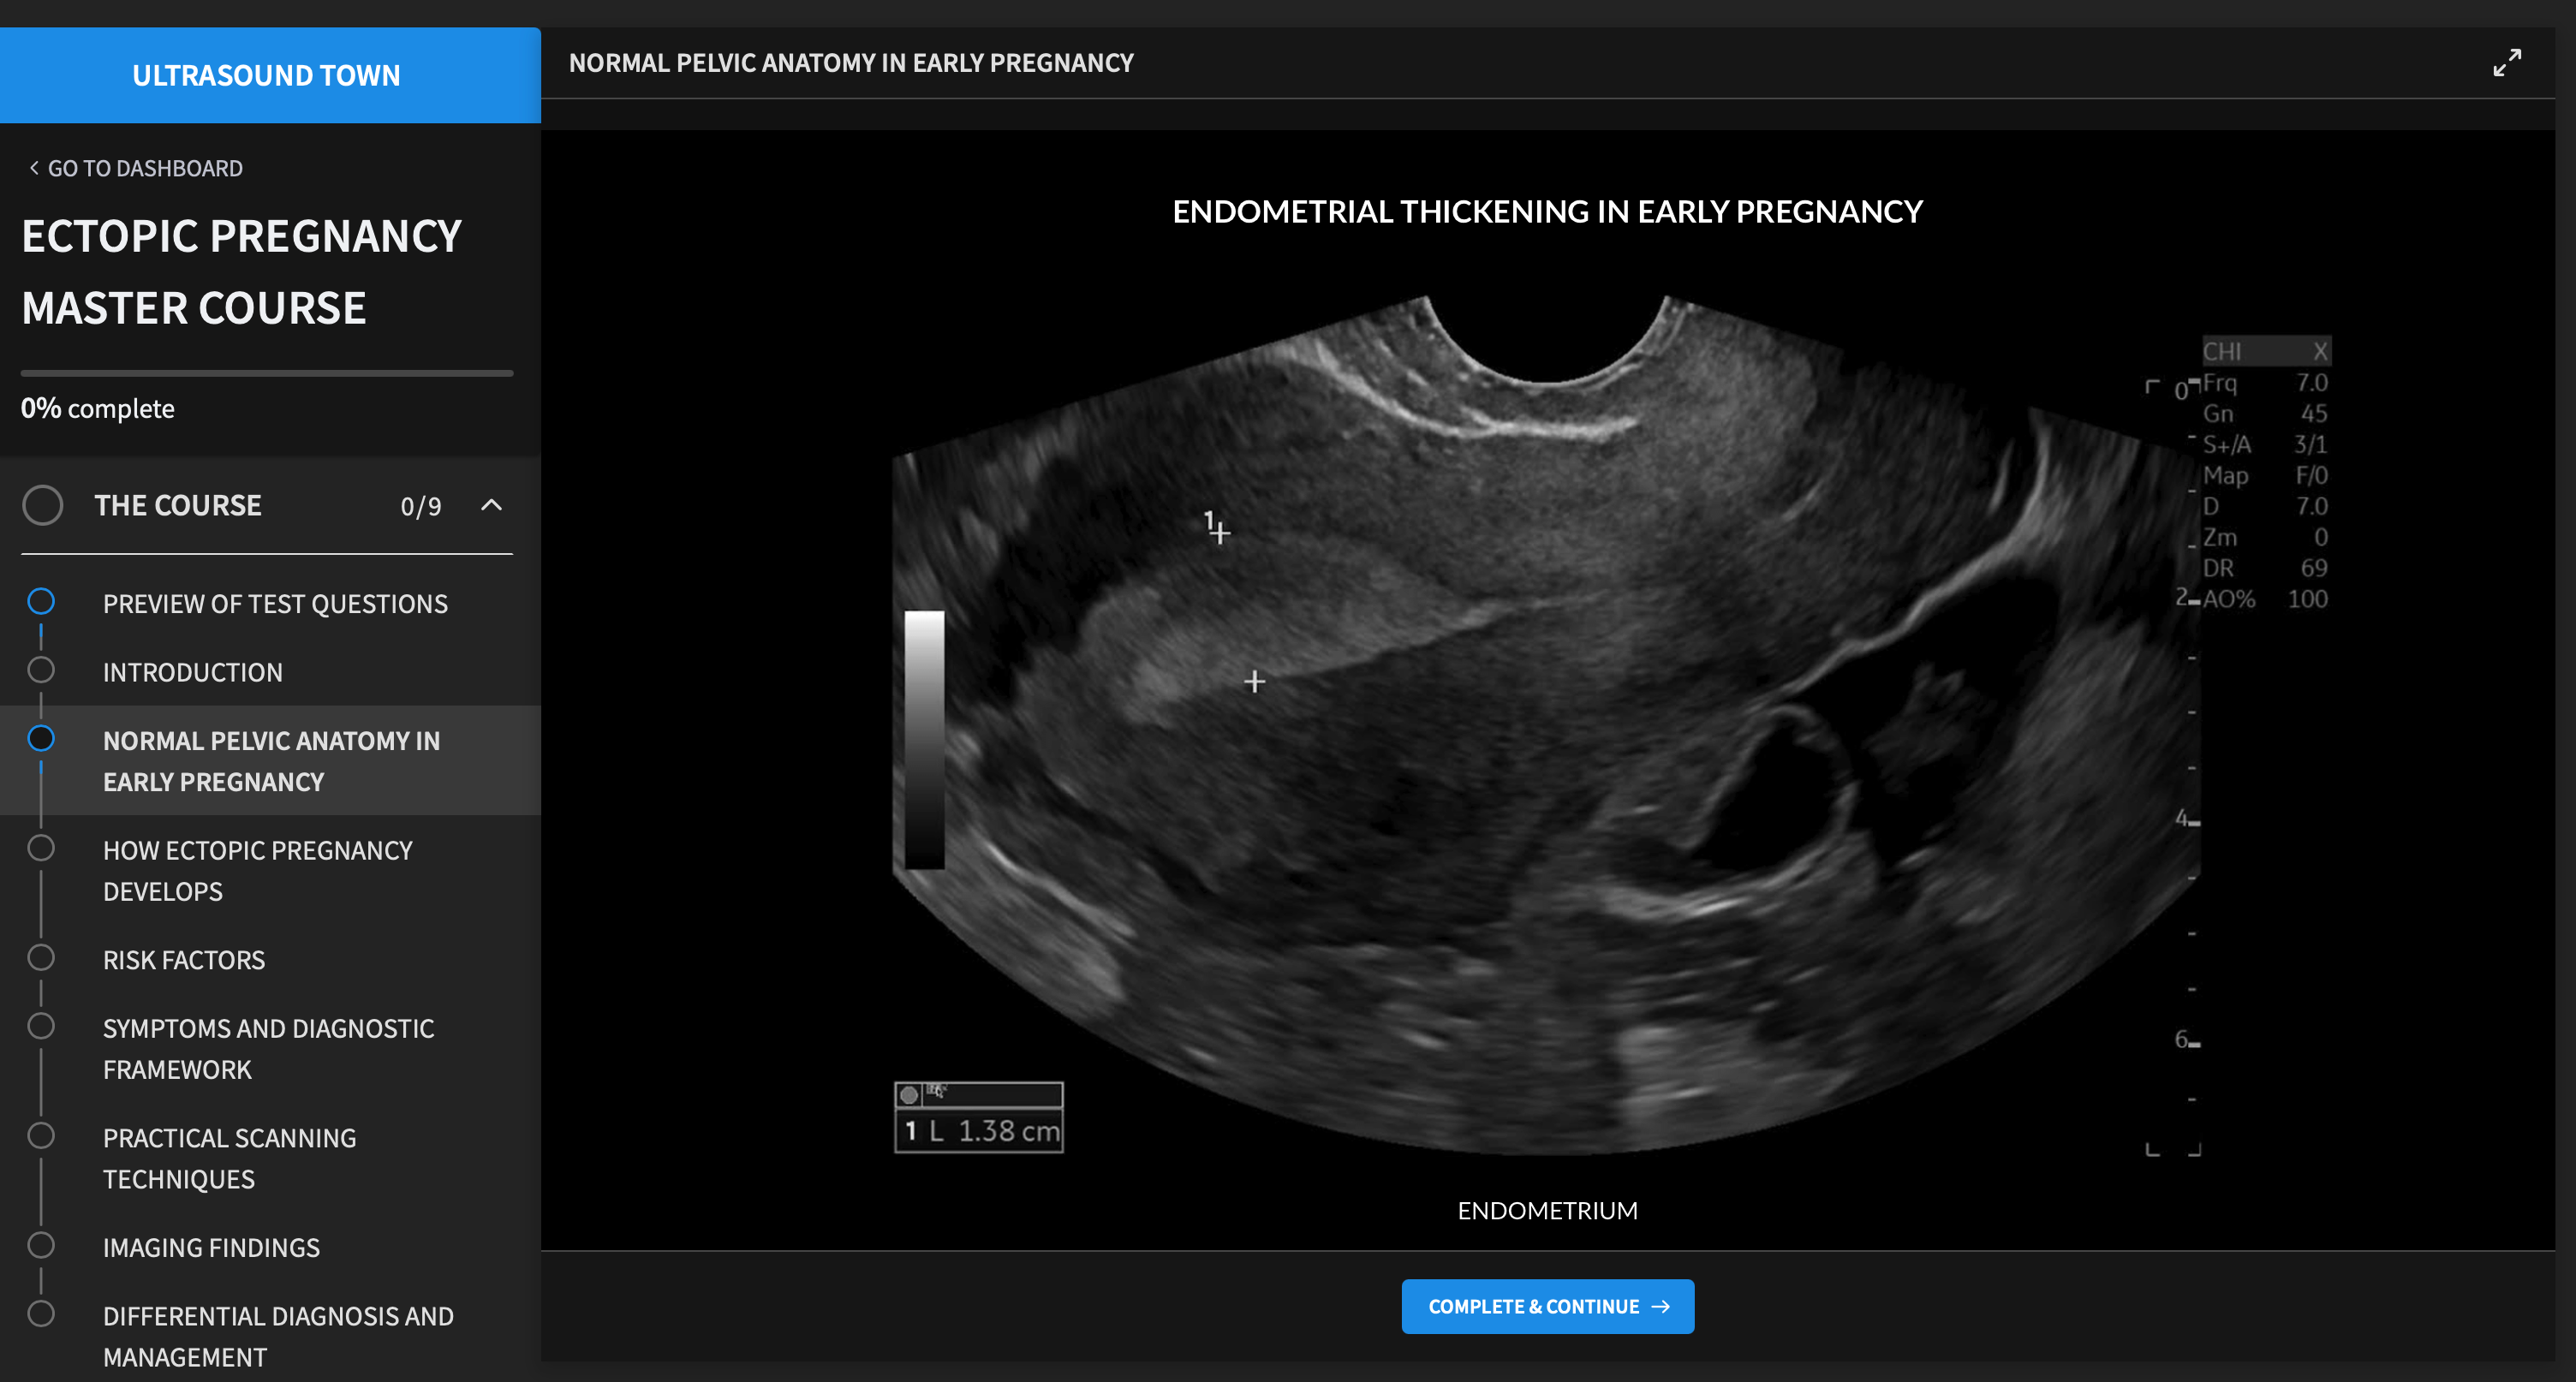Collapse The Course section chevron
Image resolution: width=2576 pixels, height=1382 pixels.
coord(491,505)
